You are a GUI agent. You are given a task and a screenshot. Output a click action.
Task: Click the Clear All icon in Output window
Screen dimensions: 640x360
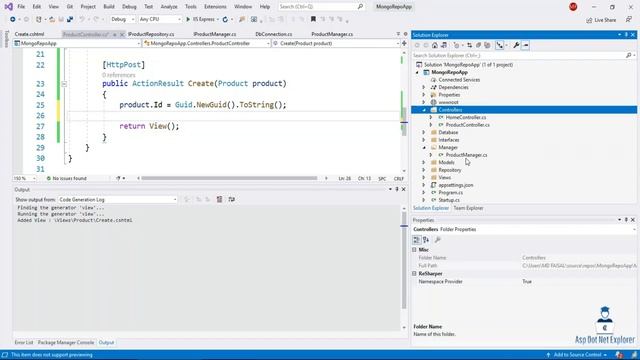pyautogui.click(x=220, y=199)
